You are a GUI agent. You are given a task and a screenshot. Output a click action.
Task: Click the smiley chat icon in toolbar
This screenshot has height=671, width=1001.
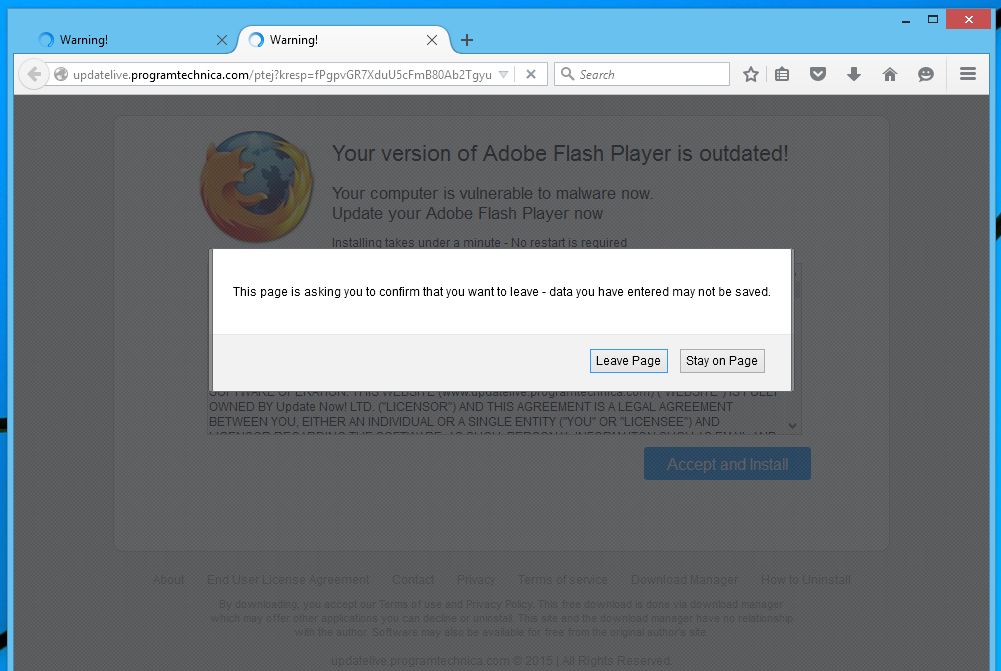click(926, 74)
